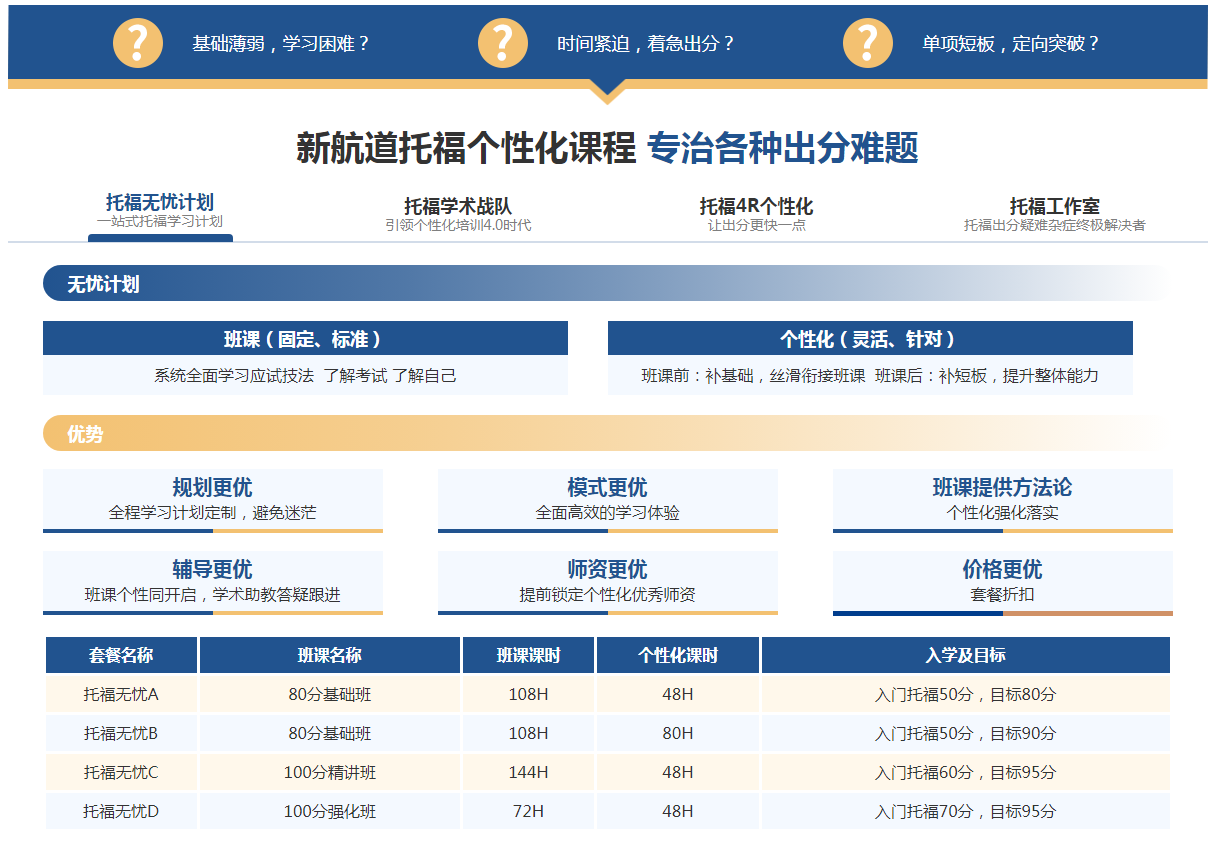
Task: Select the 班课提供方法论 advantage card
Action: click(1003, 500)
